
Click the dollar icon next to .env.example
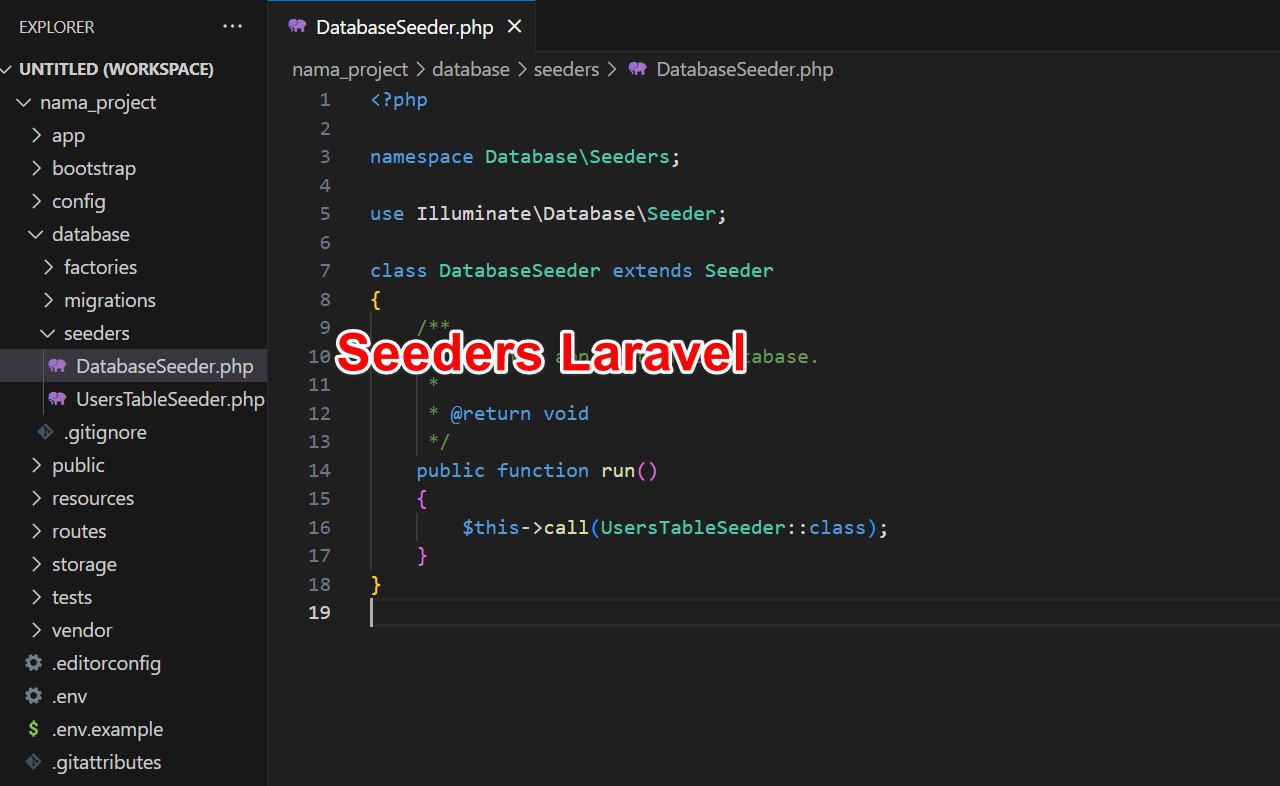pos(34,729)
